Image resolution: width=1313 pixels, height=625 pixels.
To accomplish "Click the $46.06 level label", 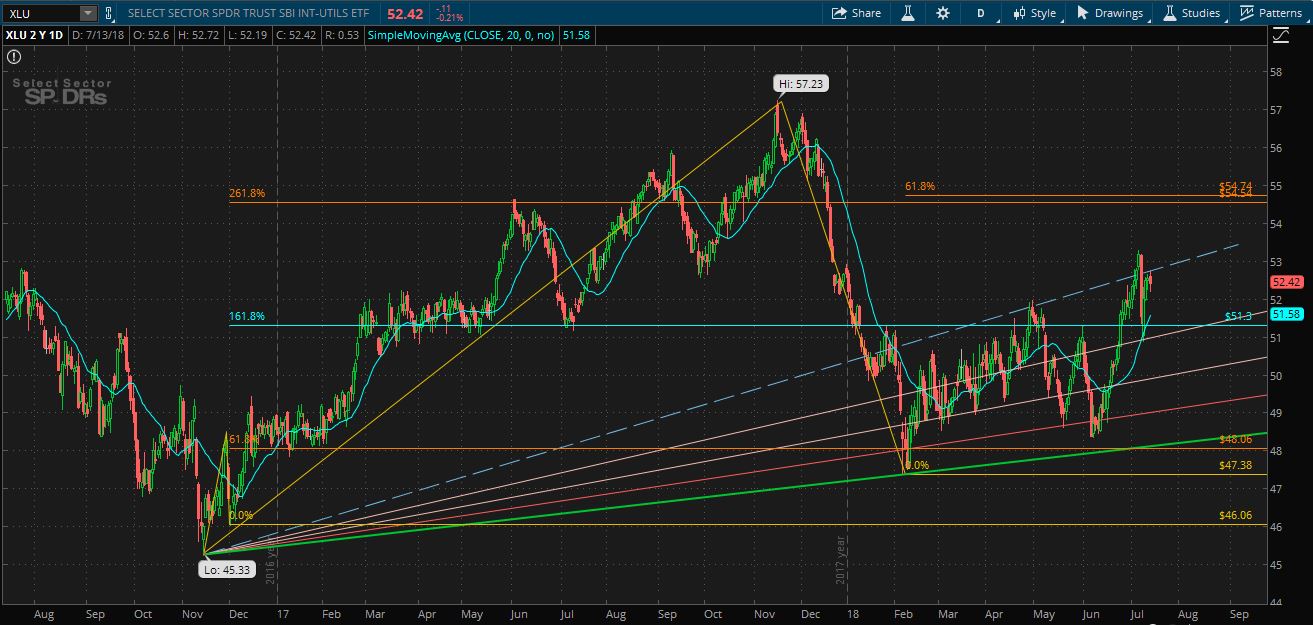I will (1236, 516).
